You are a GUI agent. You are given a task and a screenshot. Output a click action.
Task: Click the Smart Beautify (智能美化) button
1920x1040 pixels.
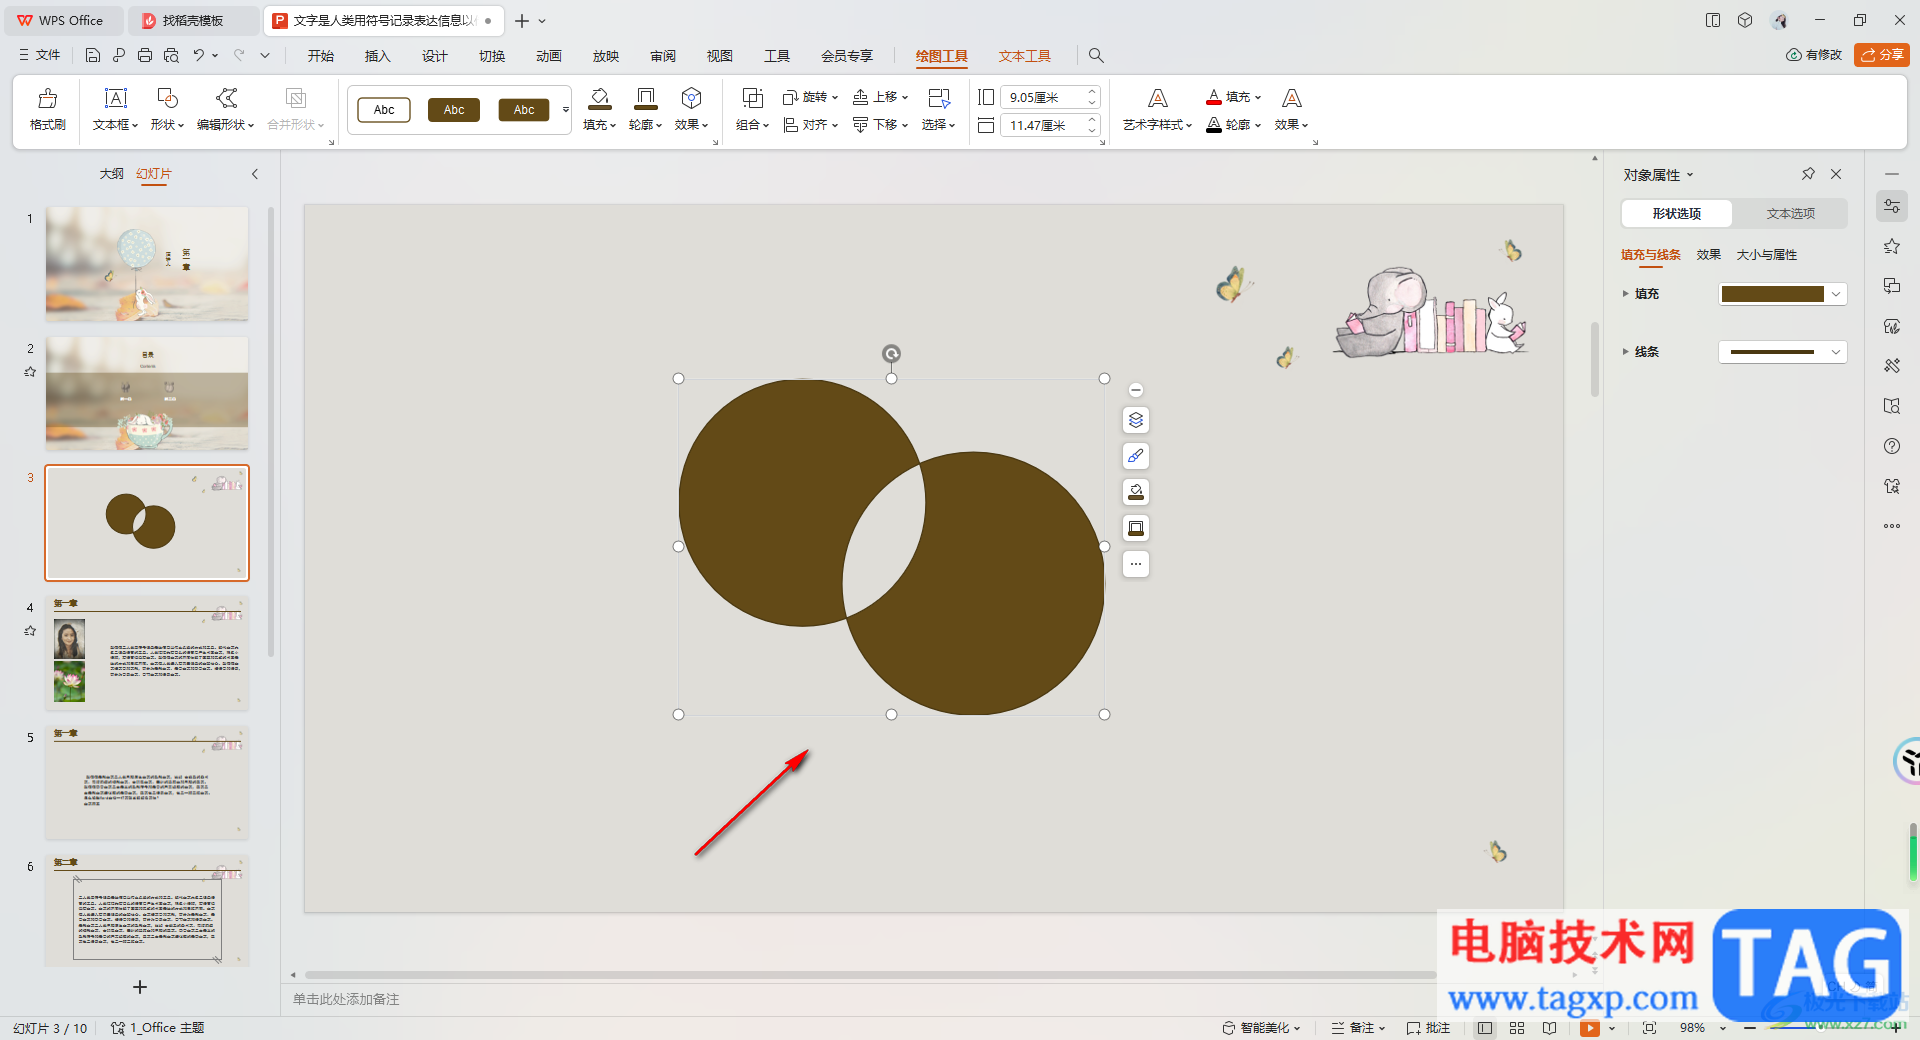[1261, 1028]
